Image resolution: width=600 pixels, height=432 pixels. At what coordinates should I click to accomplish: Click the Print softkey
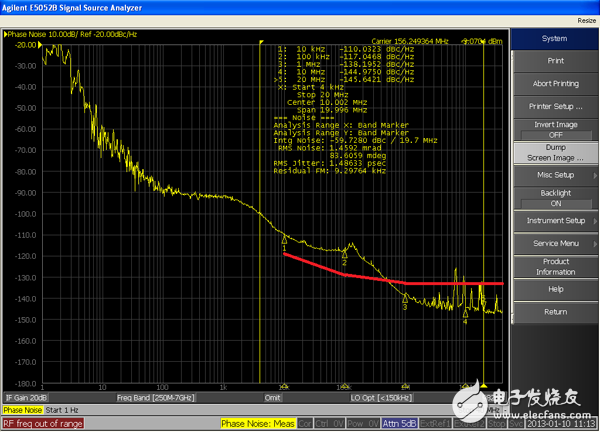coord(555,61)
